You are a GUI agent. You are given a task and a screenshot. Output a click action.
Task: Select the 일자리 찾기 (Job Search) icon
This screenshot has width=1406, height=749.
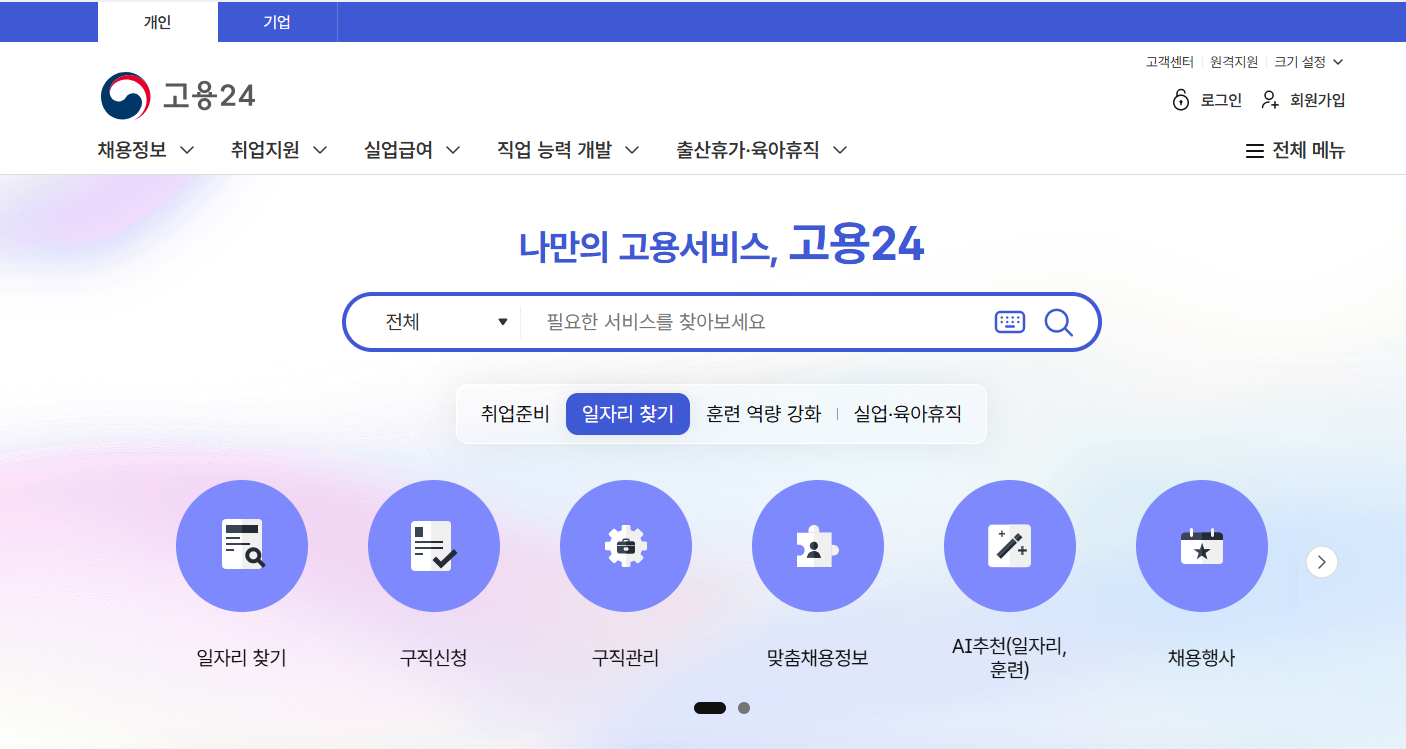(242, 546)
